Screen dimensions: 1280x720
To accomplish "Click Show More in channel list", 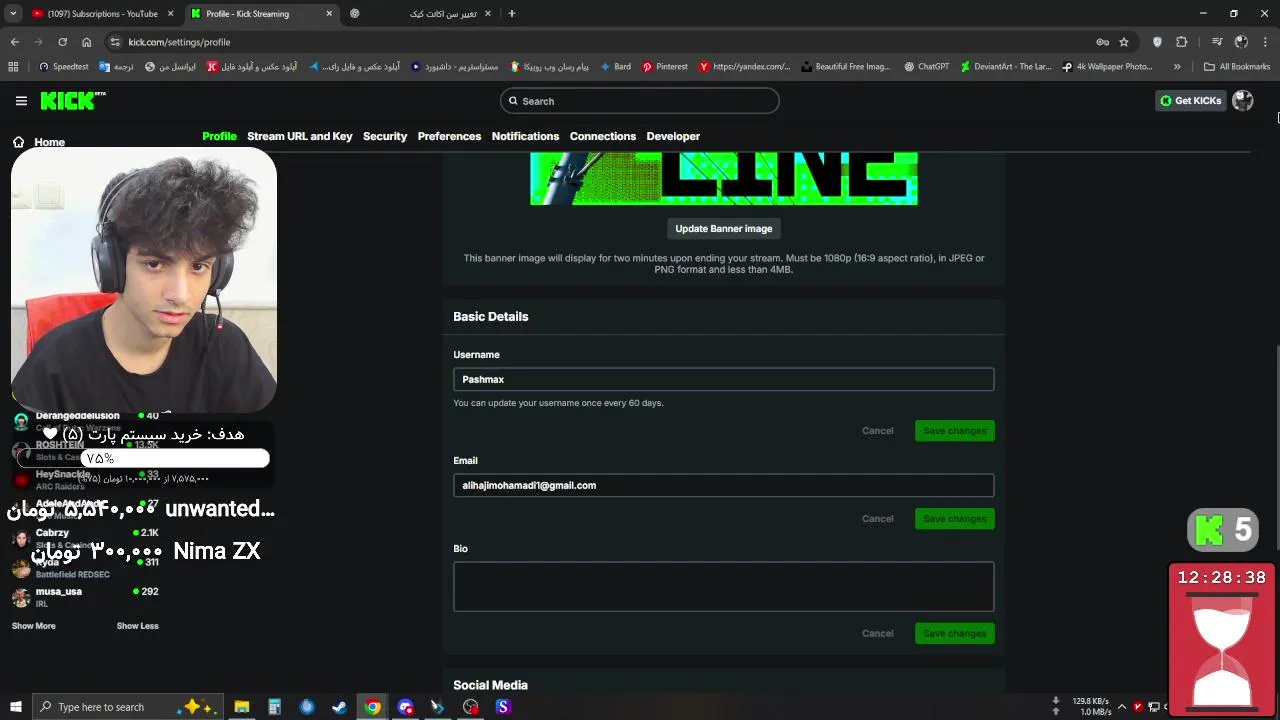I will 33,626.
